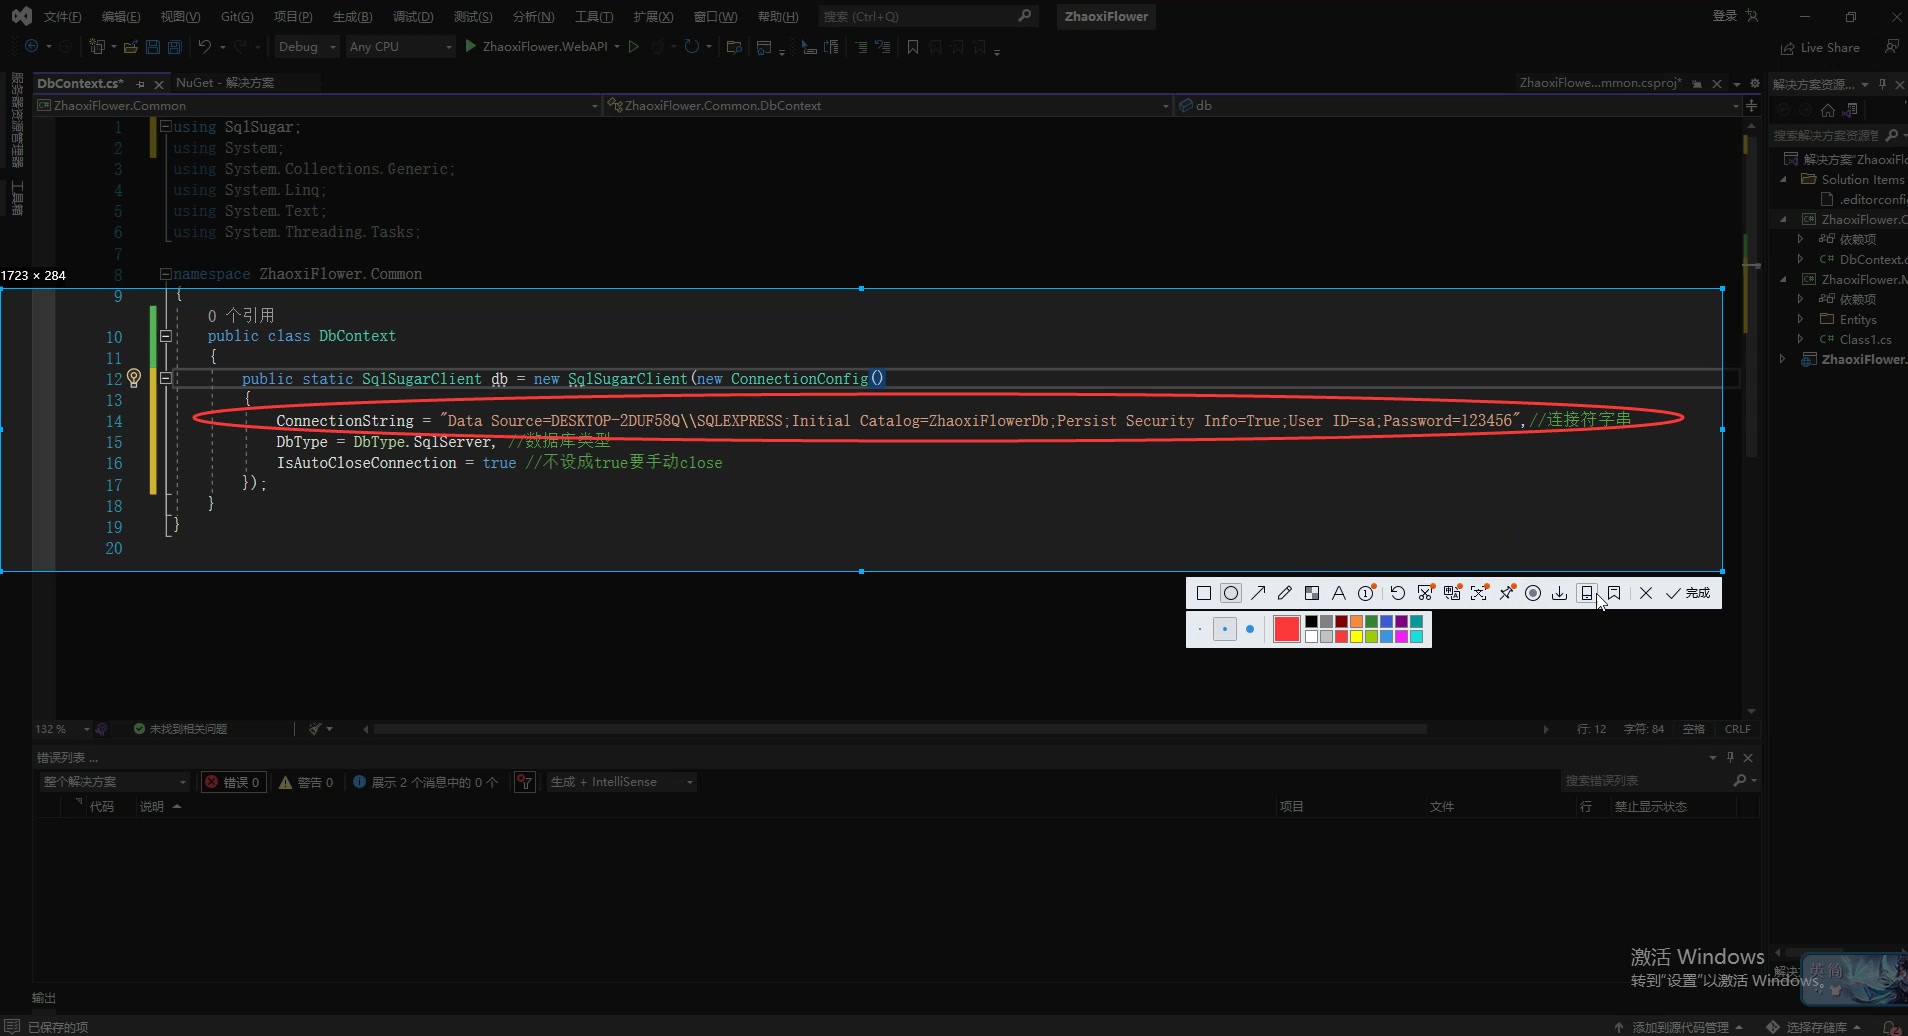Open the 编辑(E) menu
Screen dimensions: 1908x1036
[121, 16]
